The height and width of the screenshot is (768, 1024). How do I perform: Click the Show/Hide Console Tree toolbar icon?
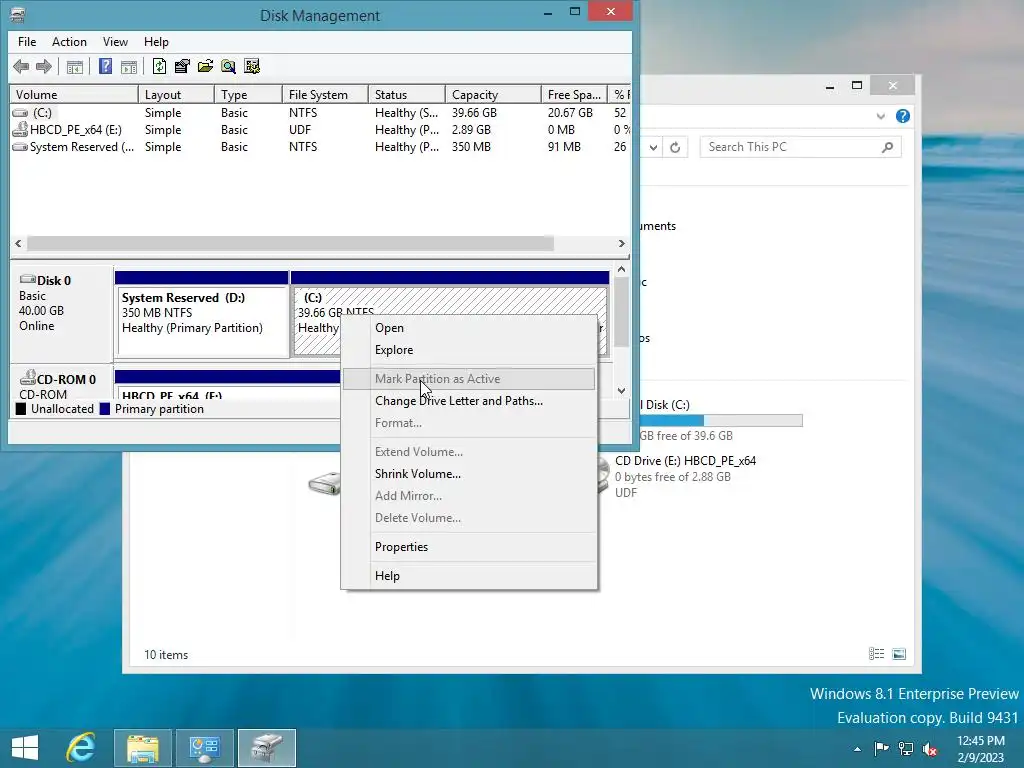coord(74,67)
